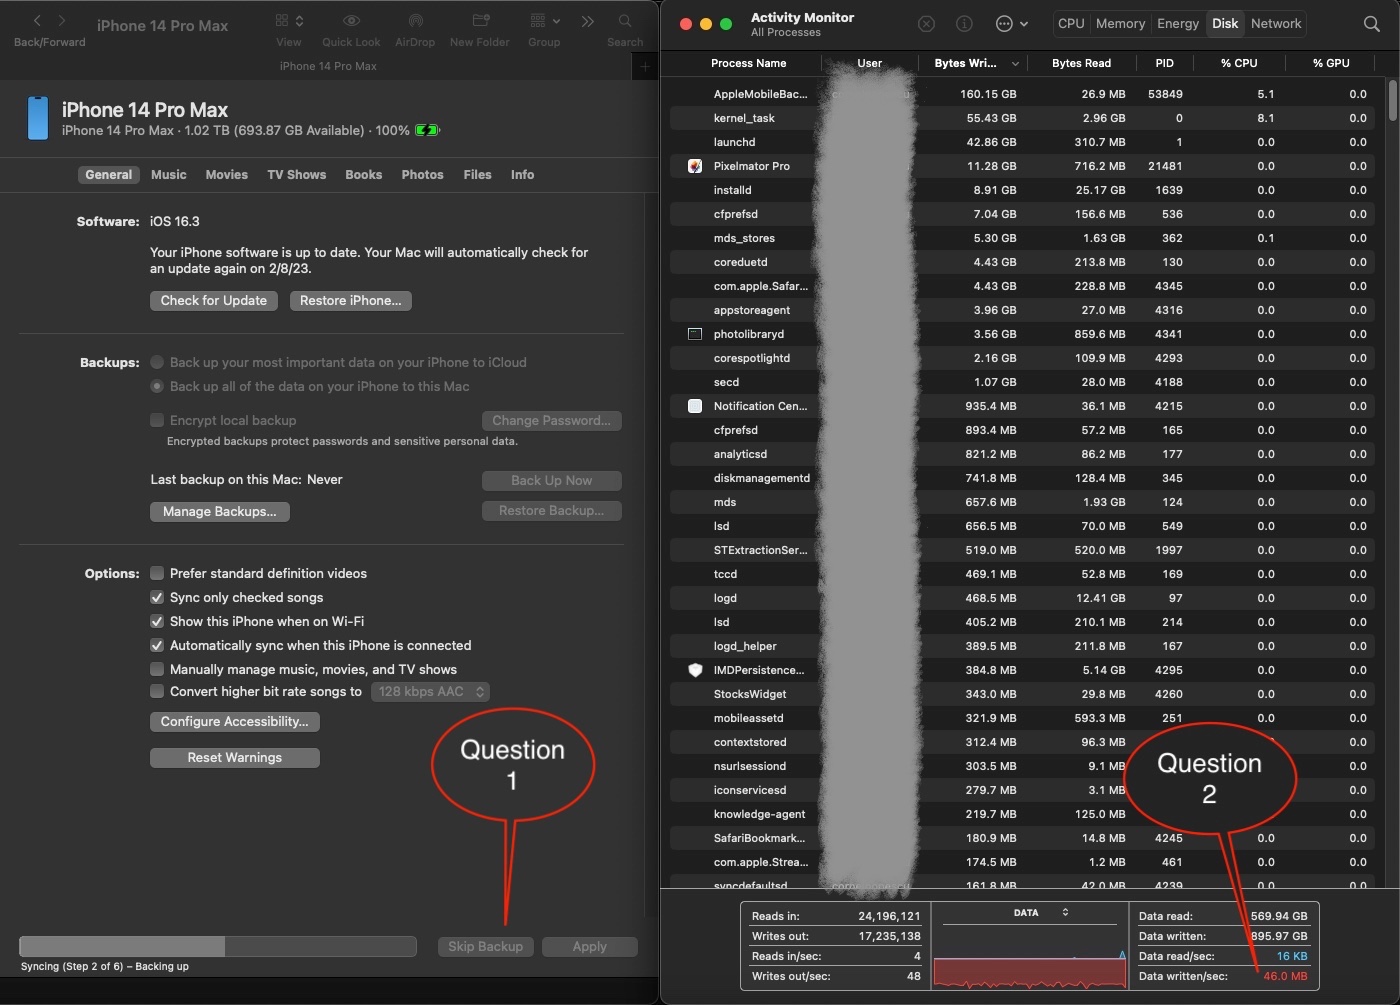The width and height of the screenshot is (1400, 1005).
Task: Uncheck Sync only checked songs
Action: pos(157,598)
